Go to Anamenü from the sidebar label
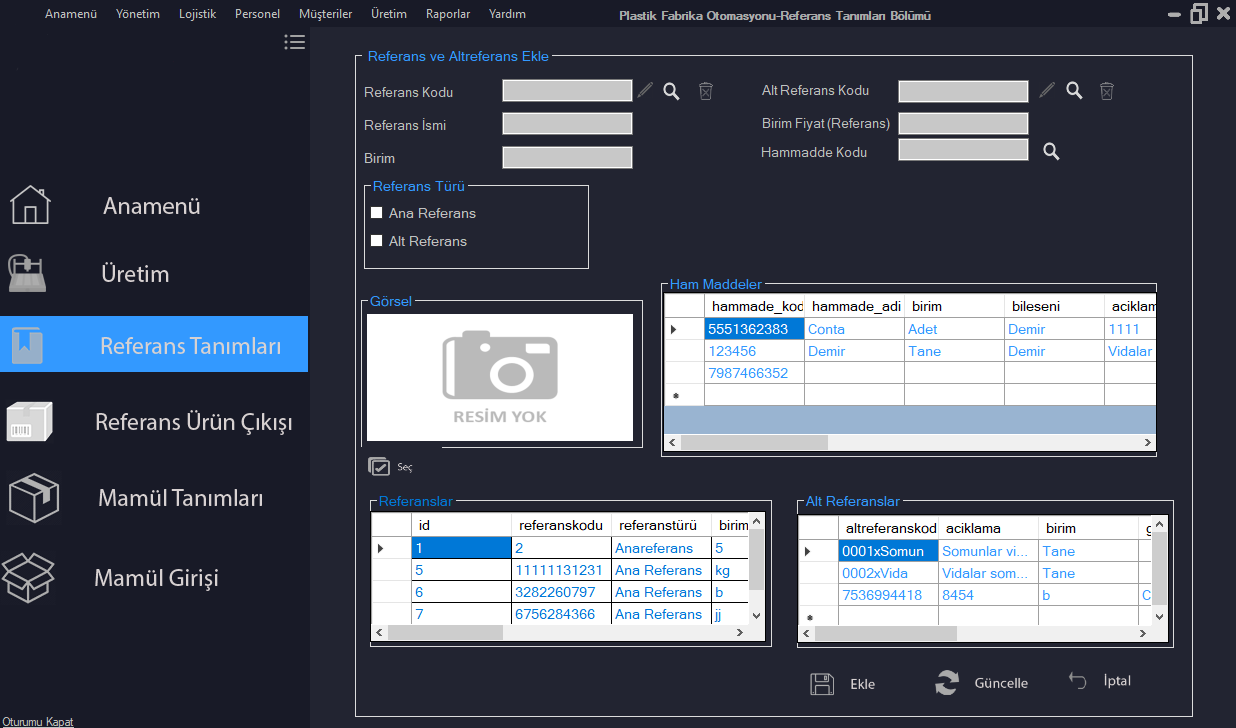Image resolution: width=1236 pixels, height=728 pixels. click(x=152, y=206)
